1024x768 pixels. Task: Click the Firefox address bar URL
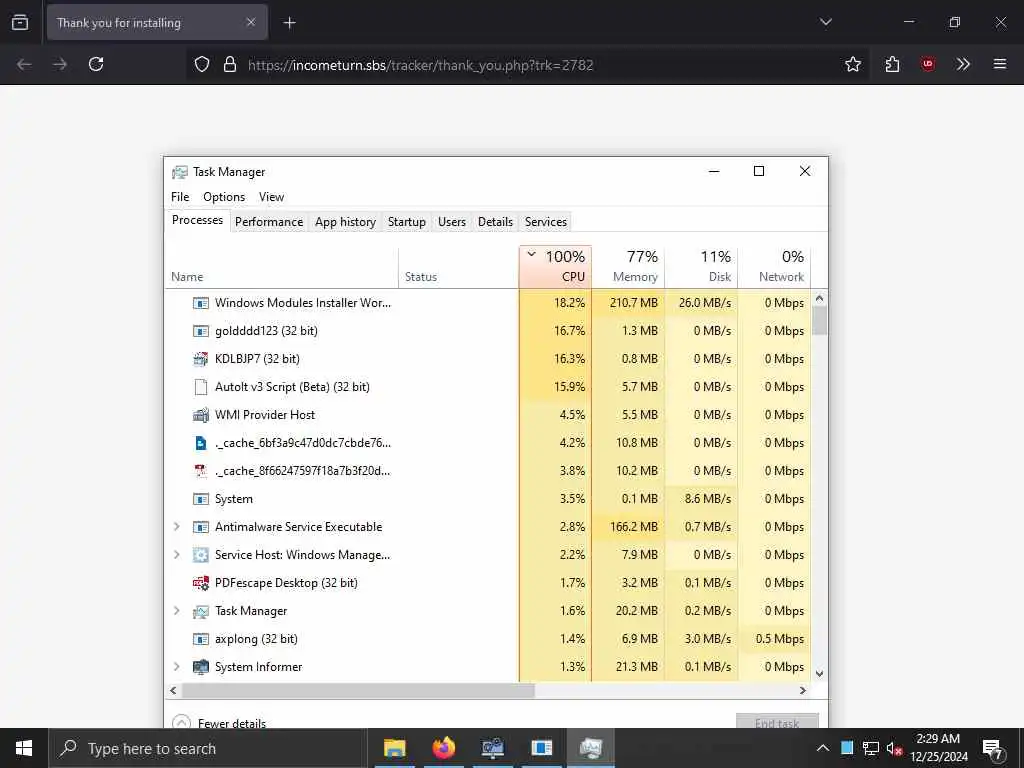421,65
